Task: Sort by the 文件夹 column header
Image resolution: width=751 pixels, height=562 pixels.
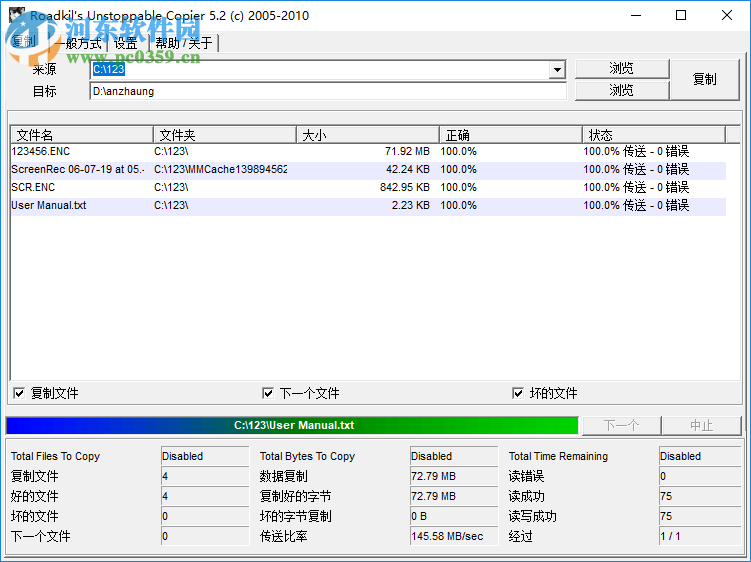Action: click(225, 135)
